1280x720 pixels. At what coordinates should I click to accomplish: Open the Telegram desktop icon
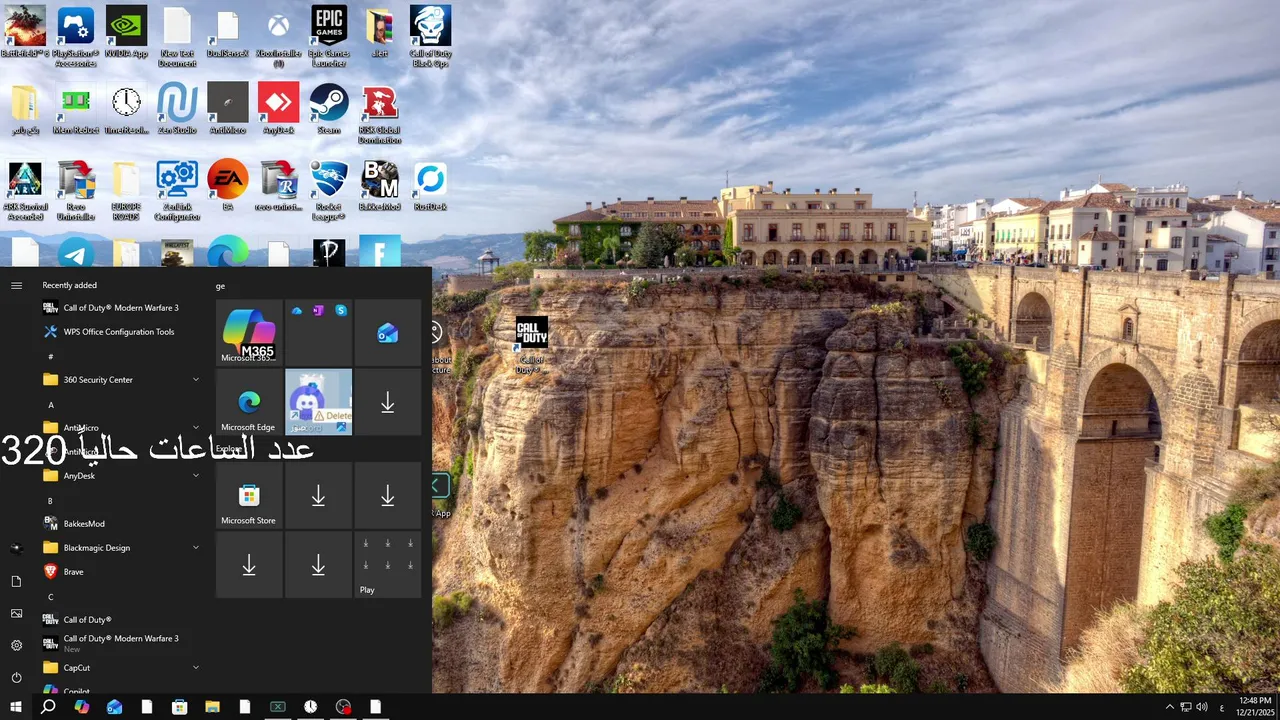point(76,252)
